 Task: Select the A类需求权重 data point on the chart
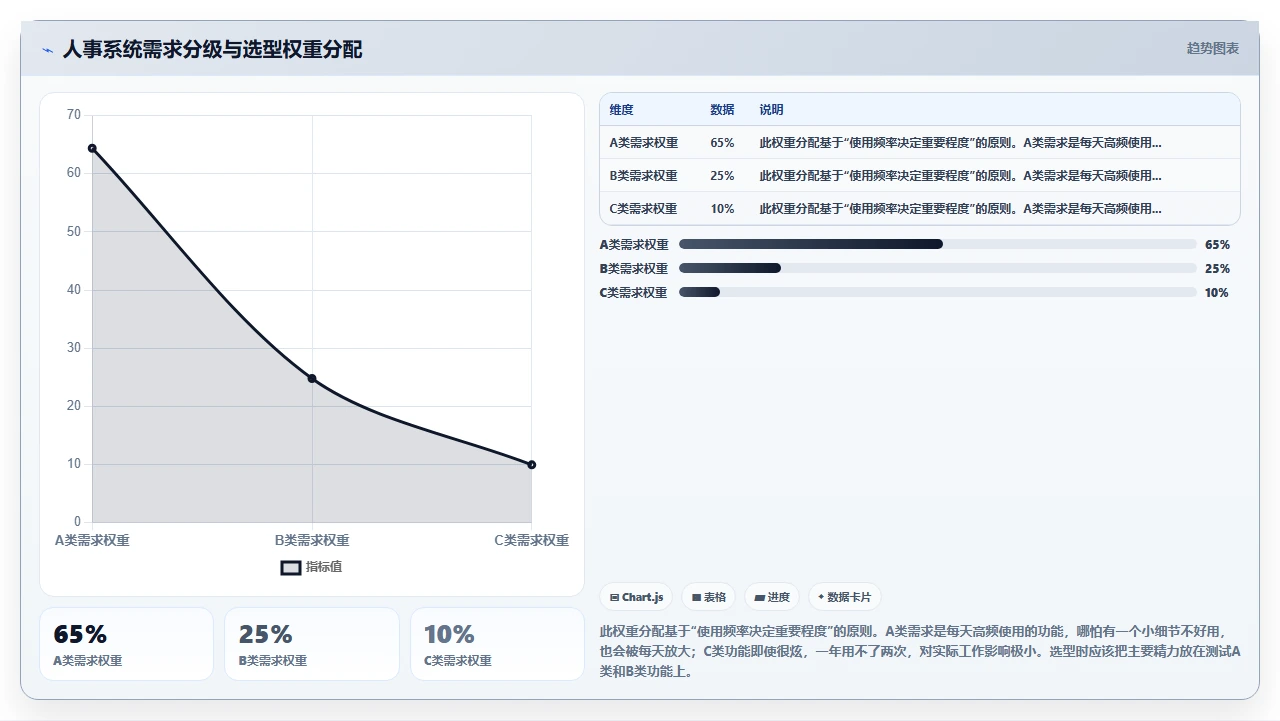92,148
